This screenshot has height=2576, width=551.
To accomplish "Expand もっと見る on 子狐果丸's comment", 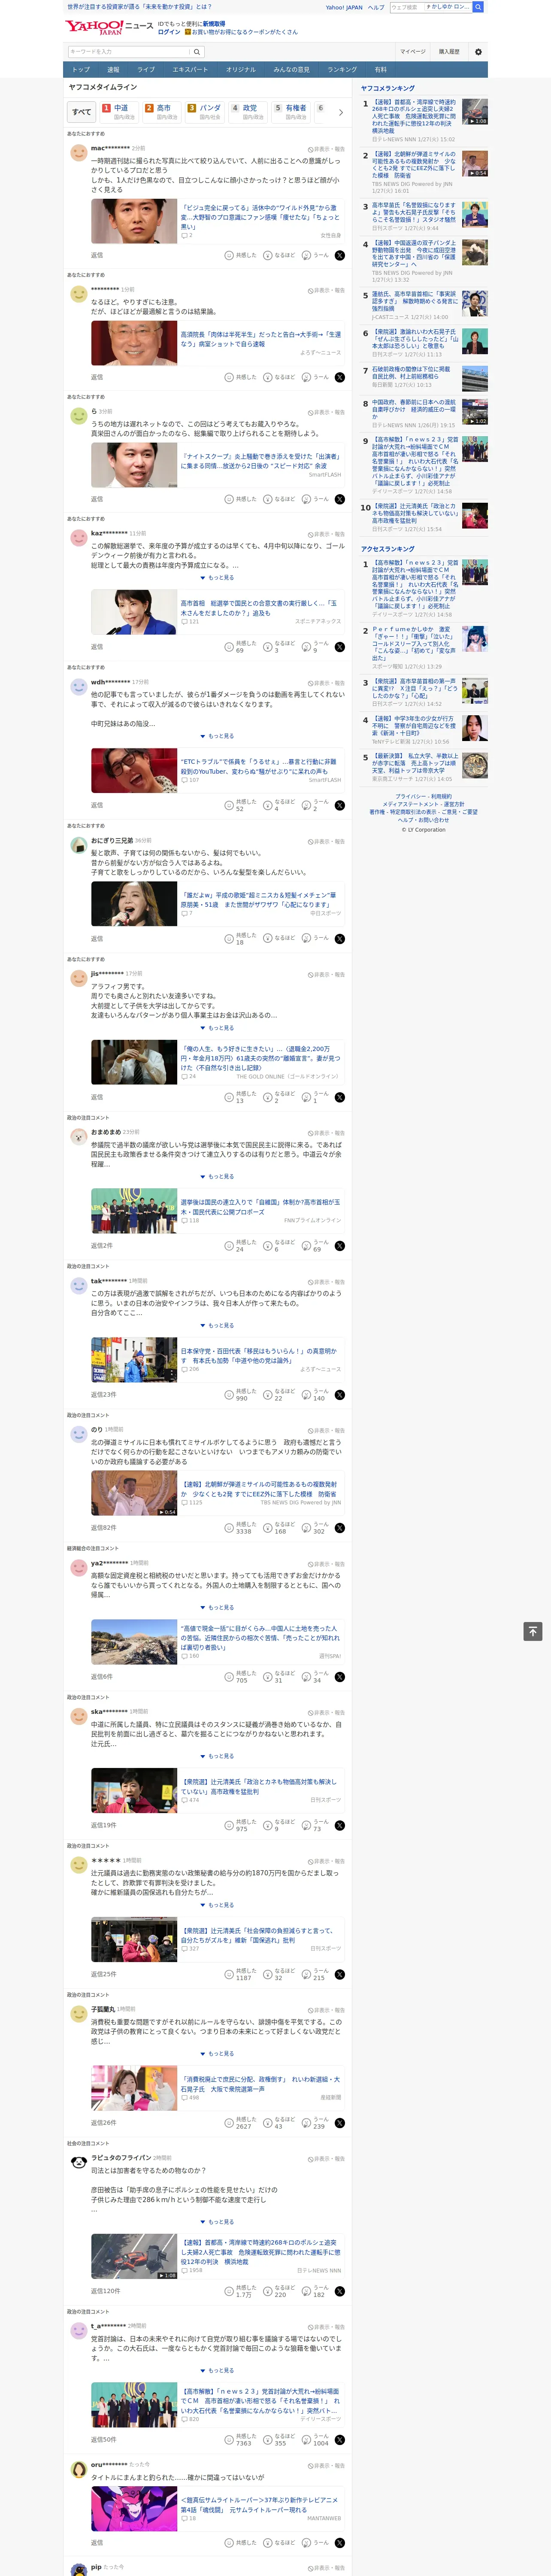I will 217,2054.
